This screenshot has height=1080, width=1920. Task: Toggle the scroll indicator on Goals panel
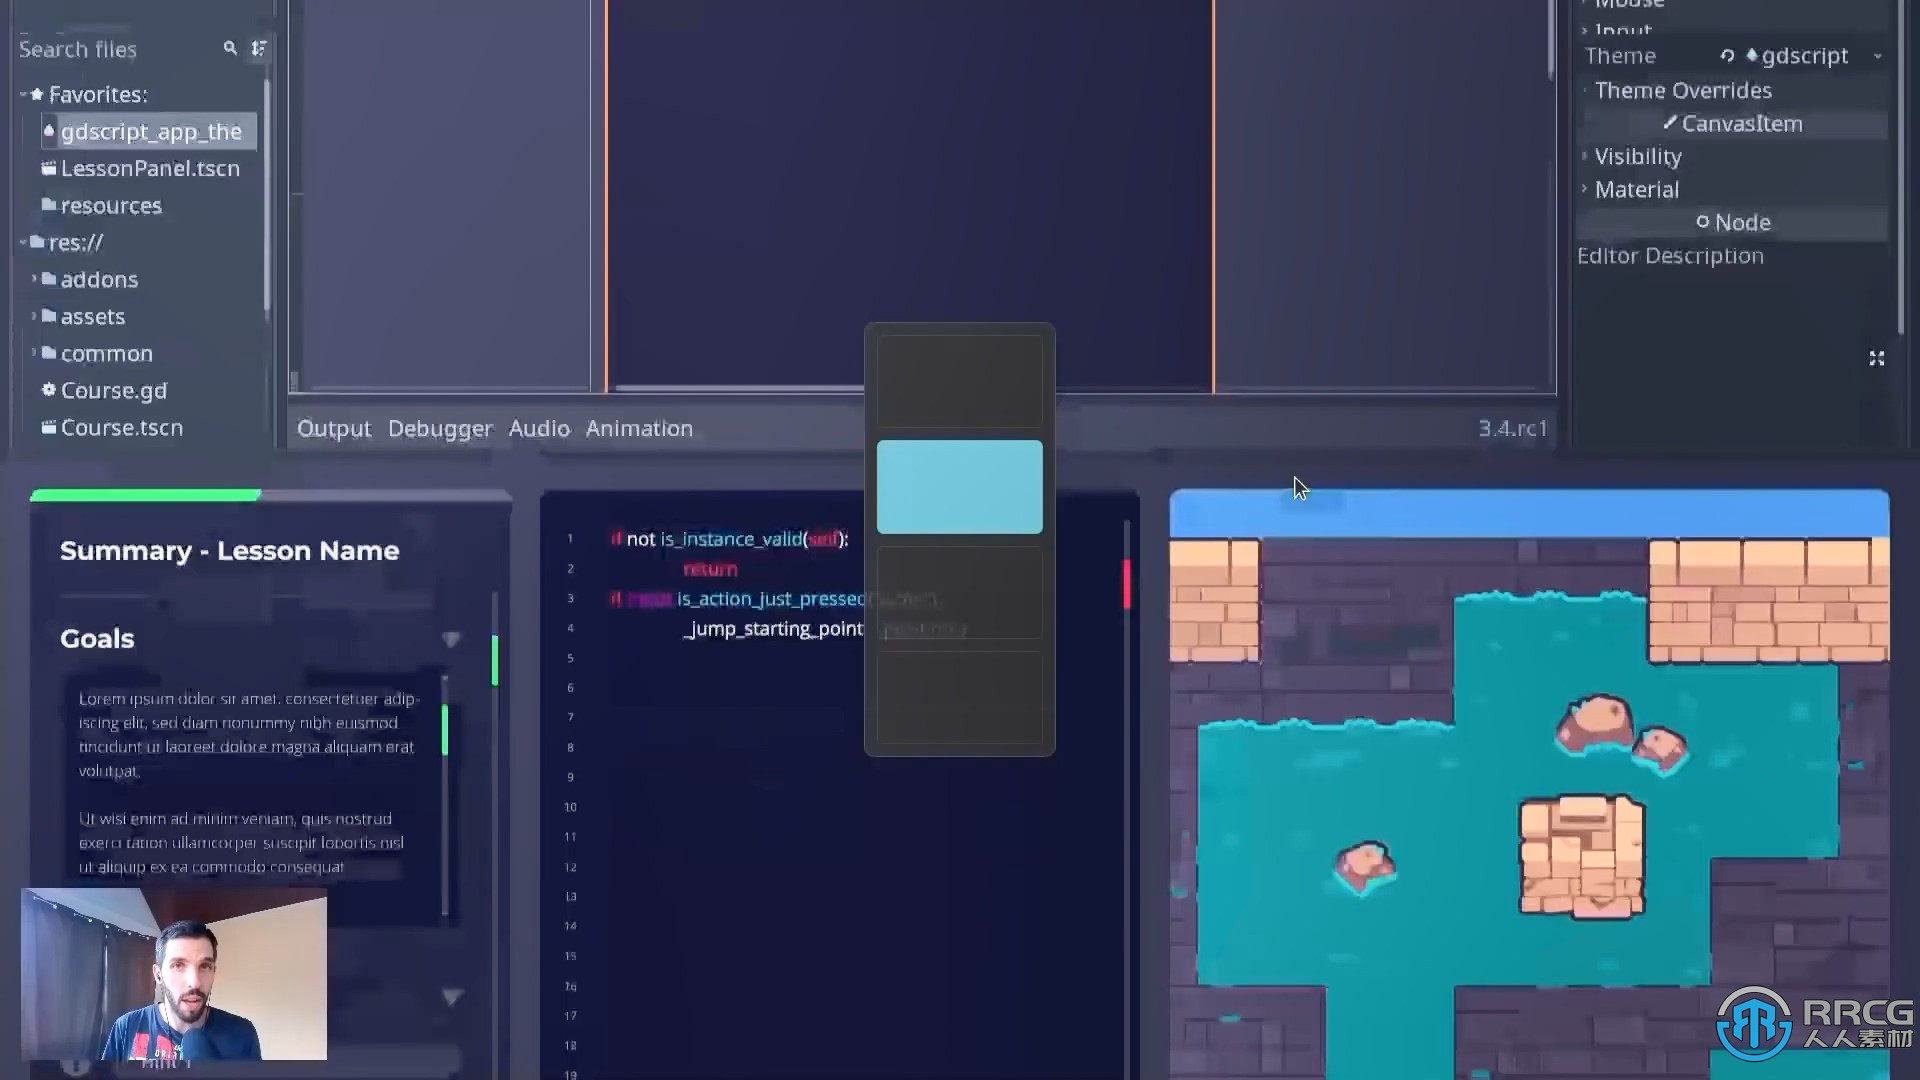pos(452,640)
